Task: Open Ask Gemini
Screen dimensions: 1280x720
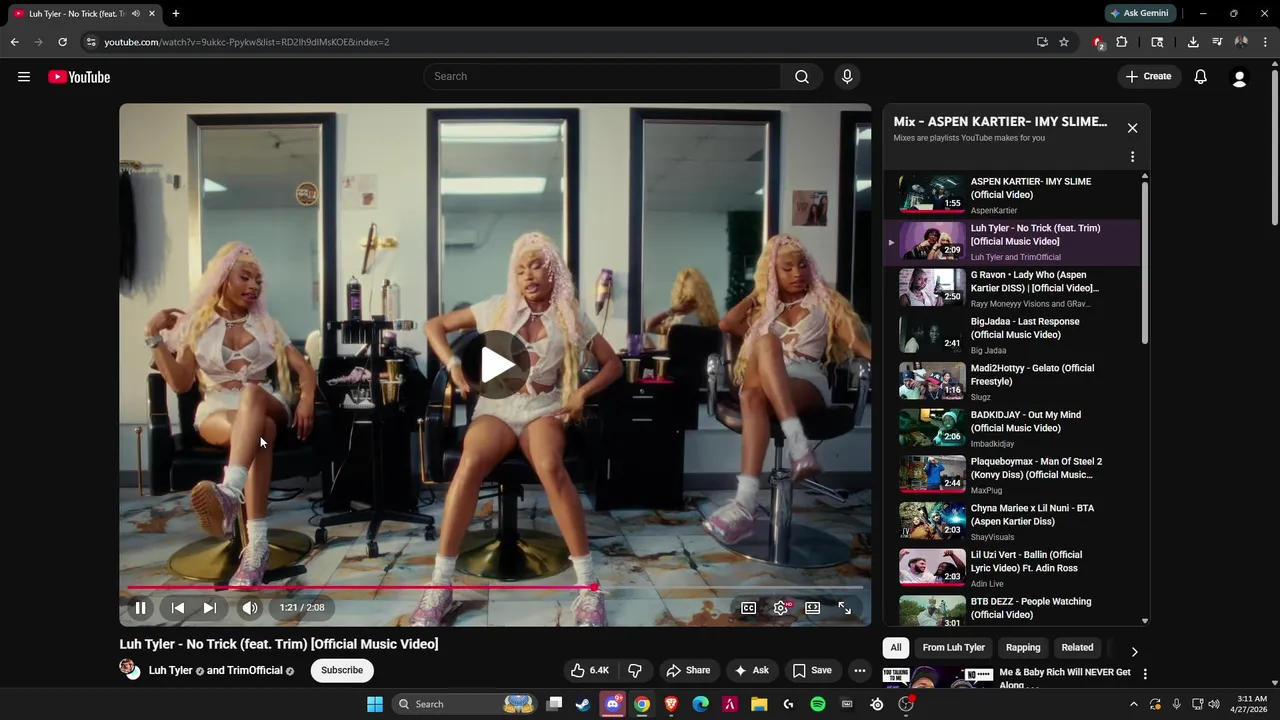Action: pyautogui.click(x=1139, y=13)
